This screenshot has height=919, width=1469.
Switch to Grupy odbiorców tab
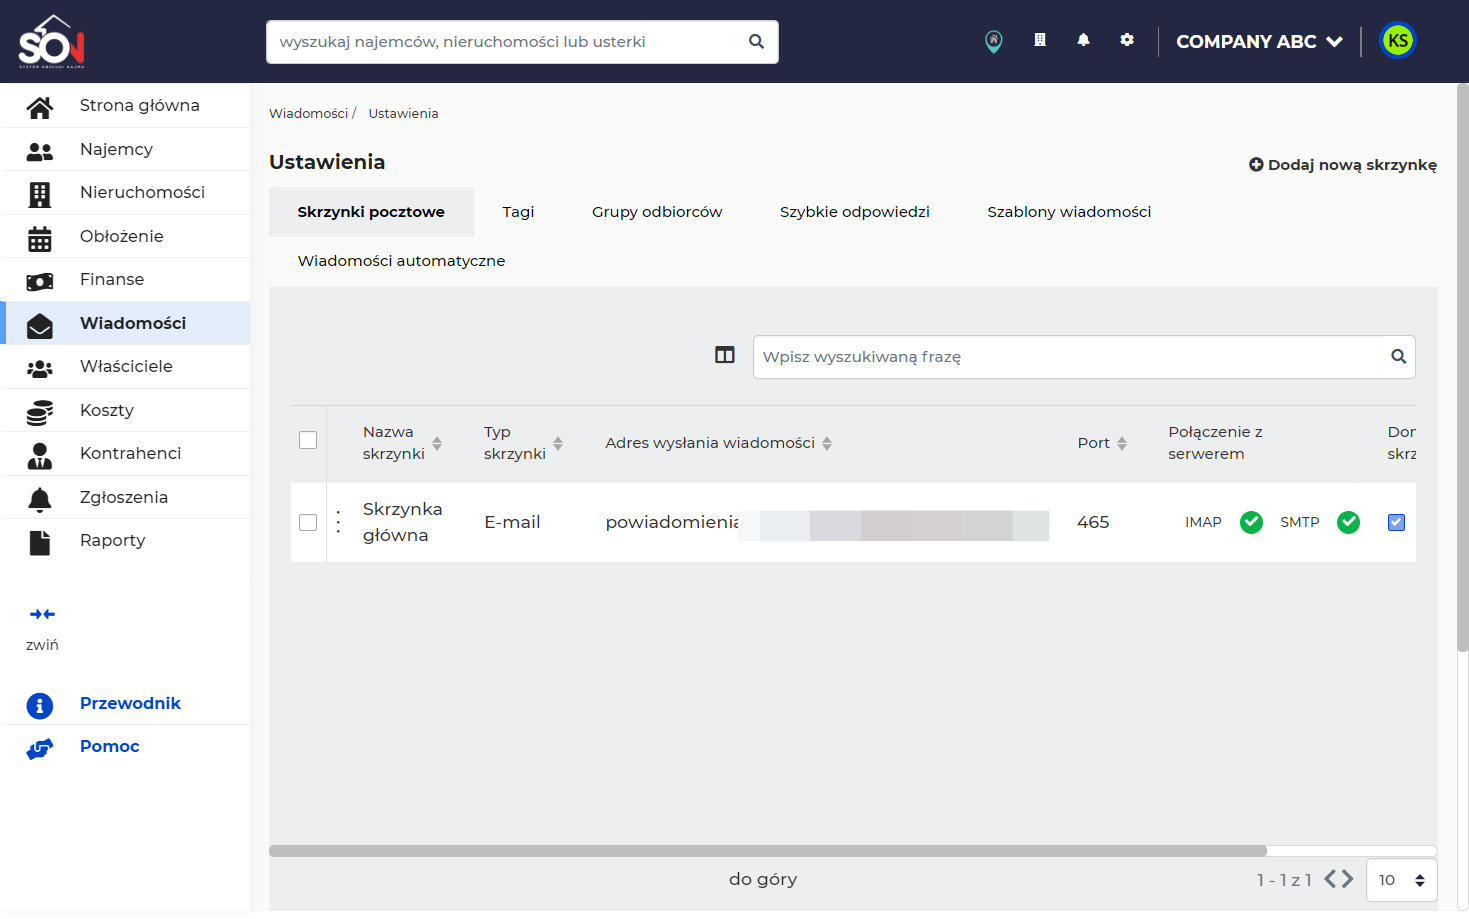pos(657,212)
